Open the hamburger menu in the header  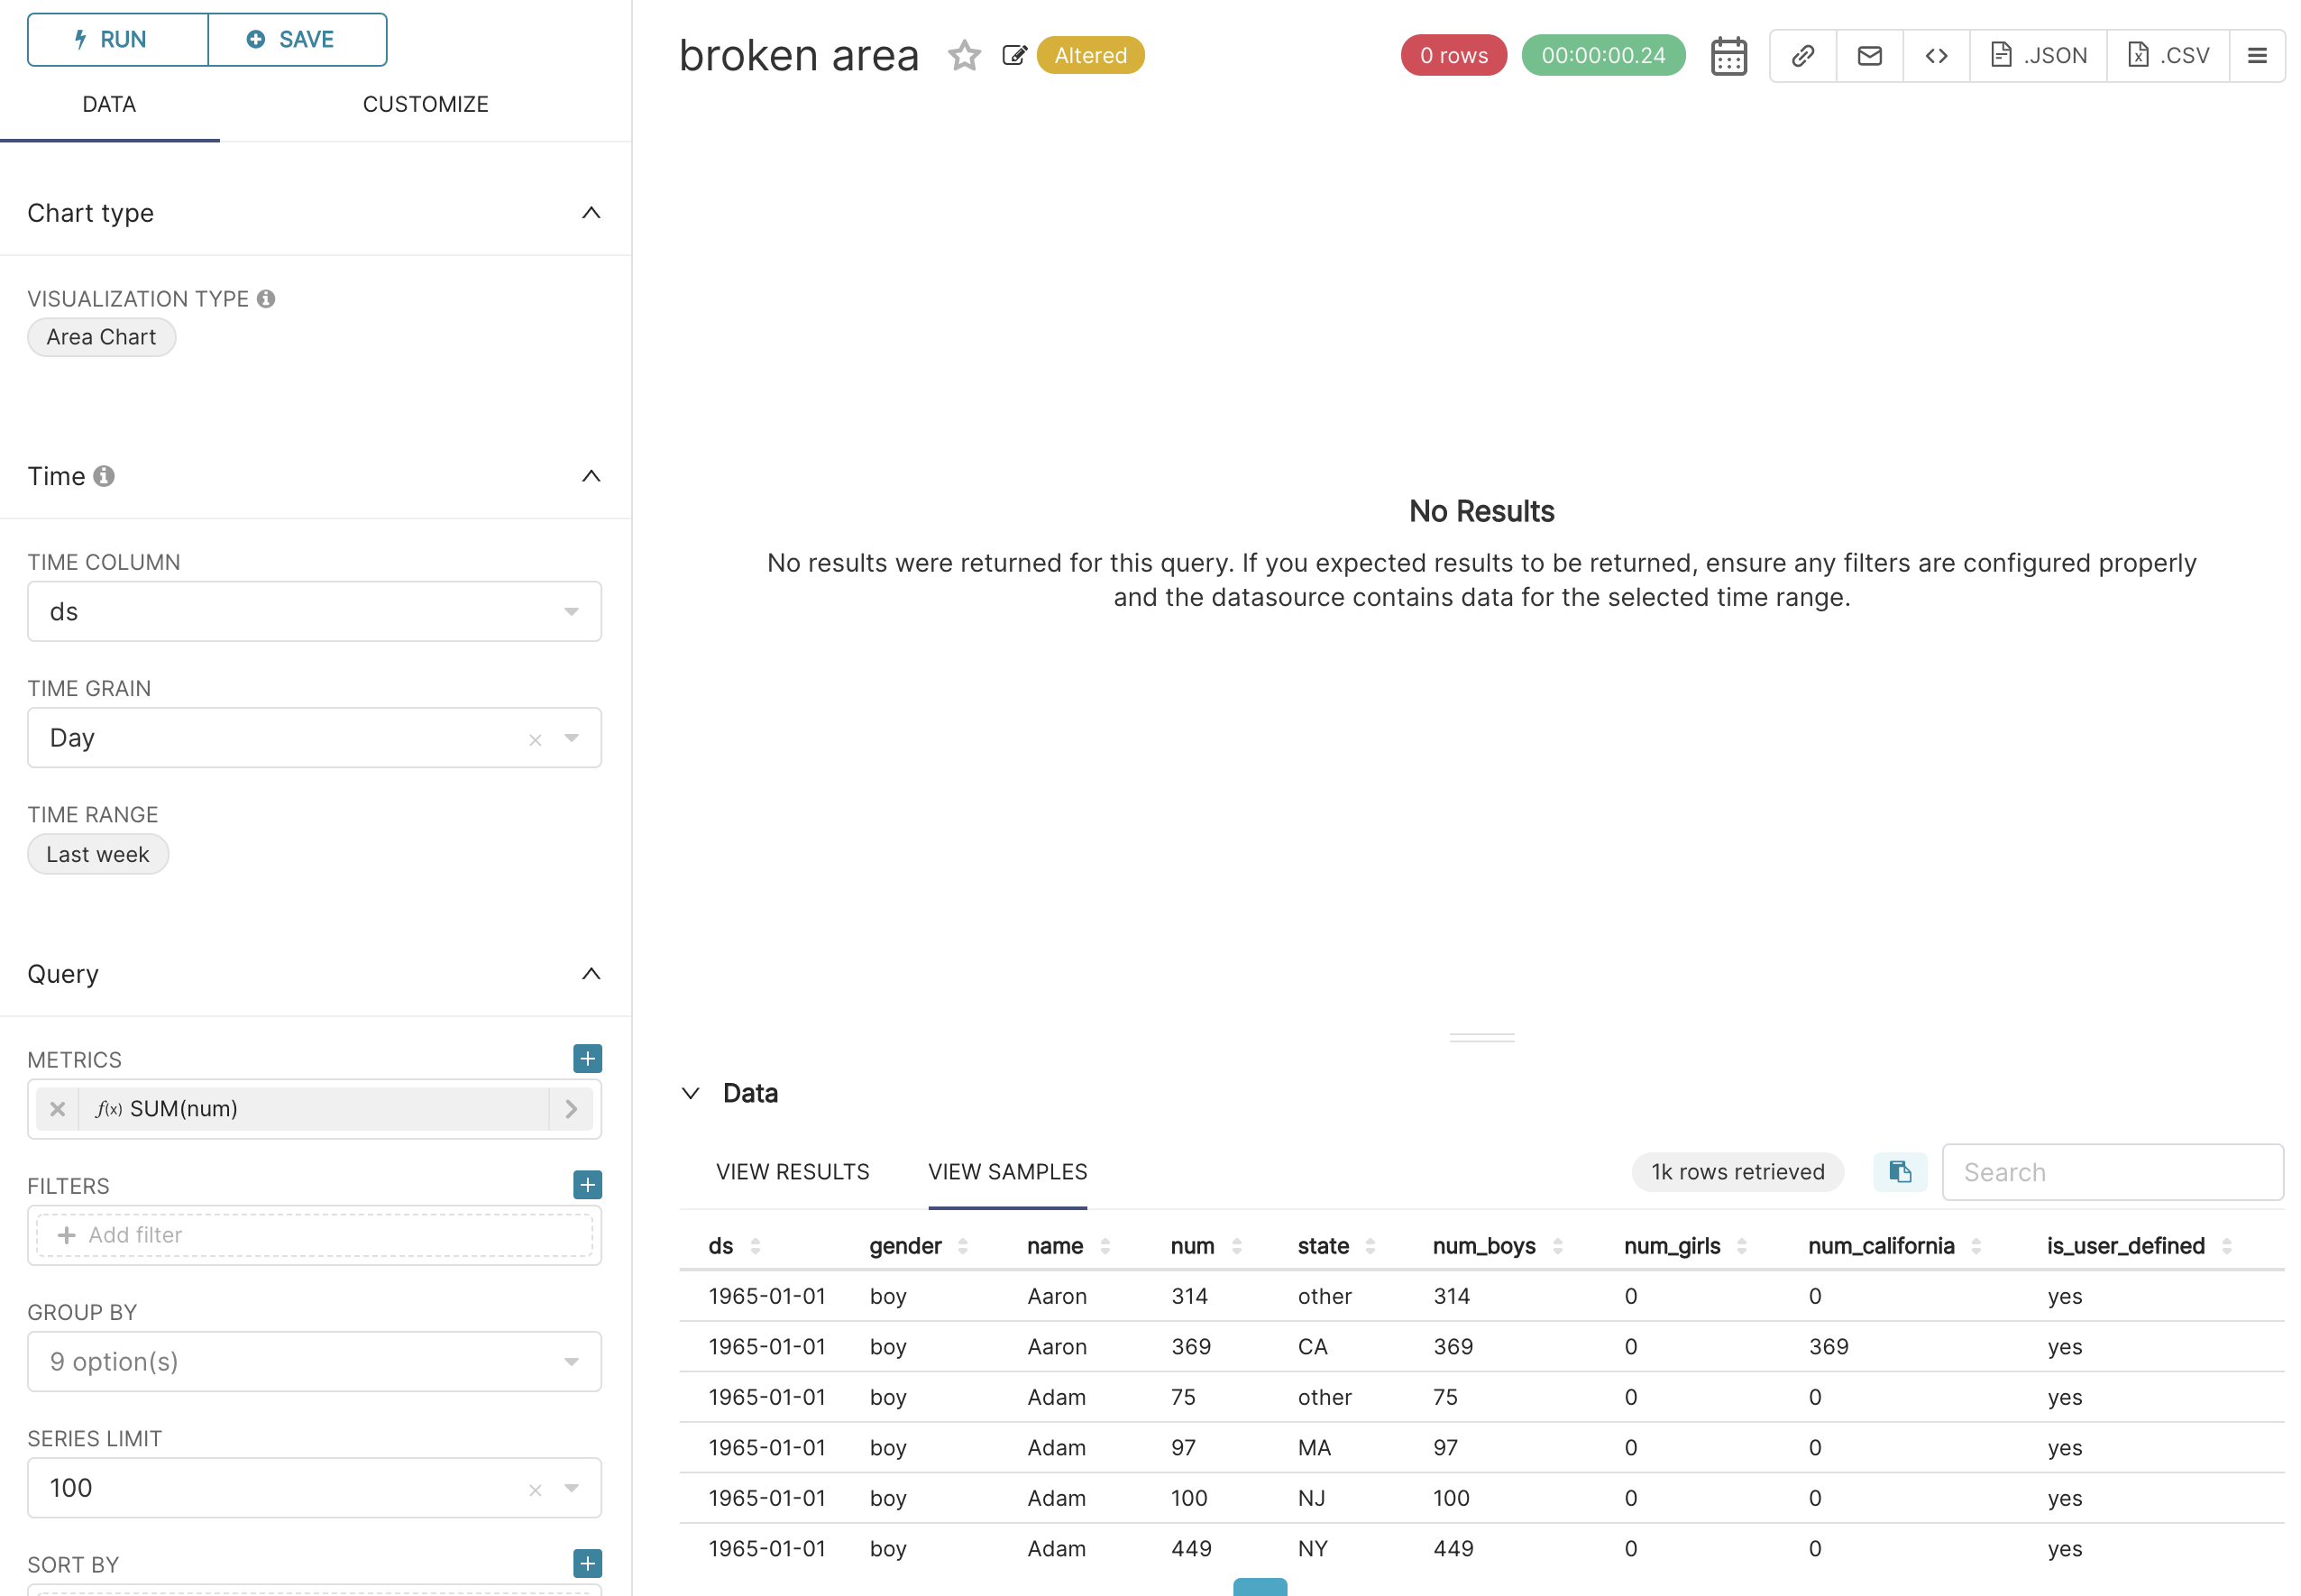click(x=2255, y=56)
